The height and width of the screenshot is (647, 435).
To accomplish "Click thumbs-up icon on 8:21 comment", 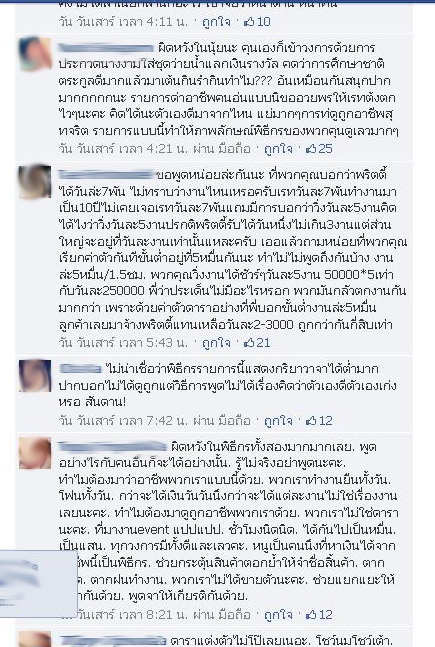I will [311, 615].
